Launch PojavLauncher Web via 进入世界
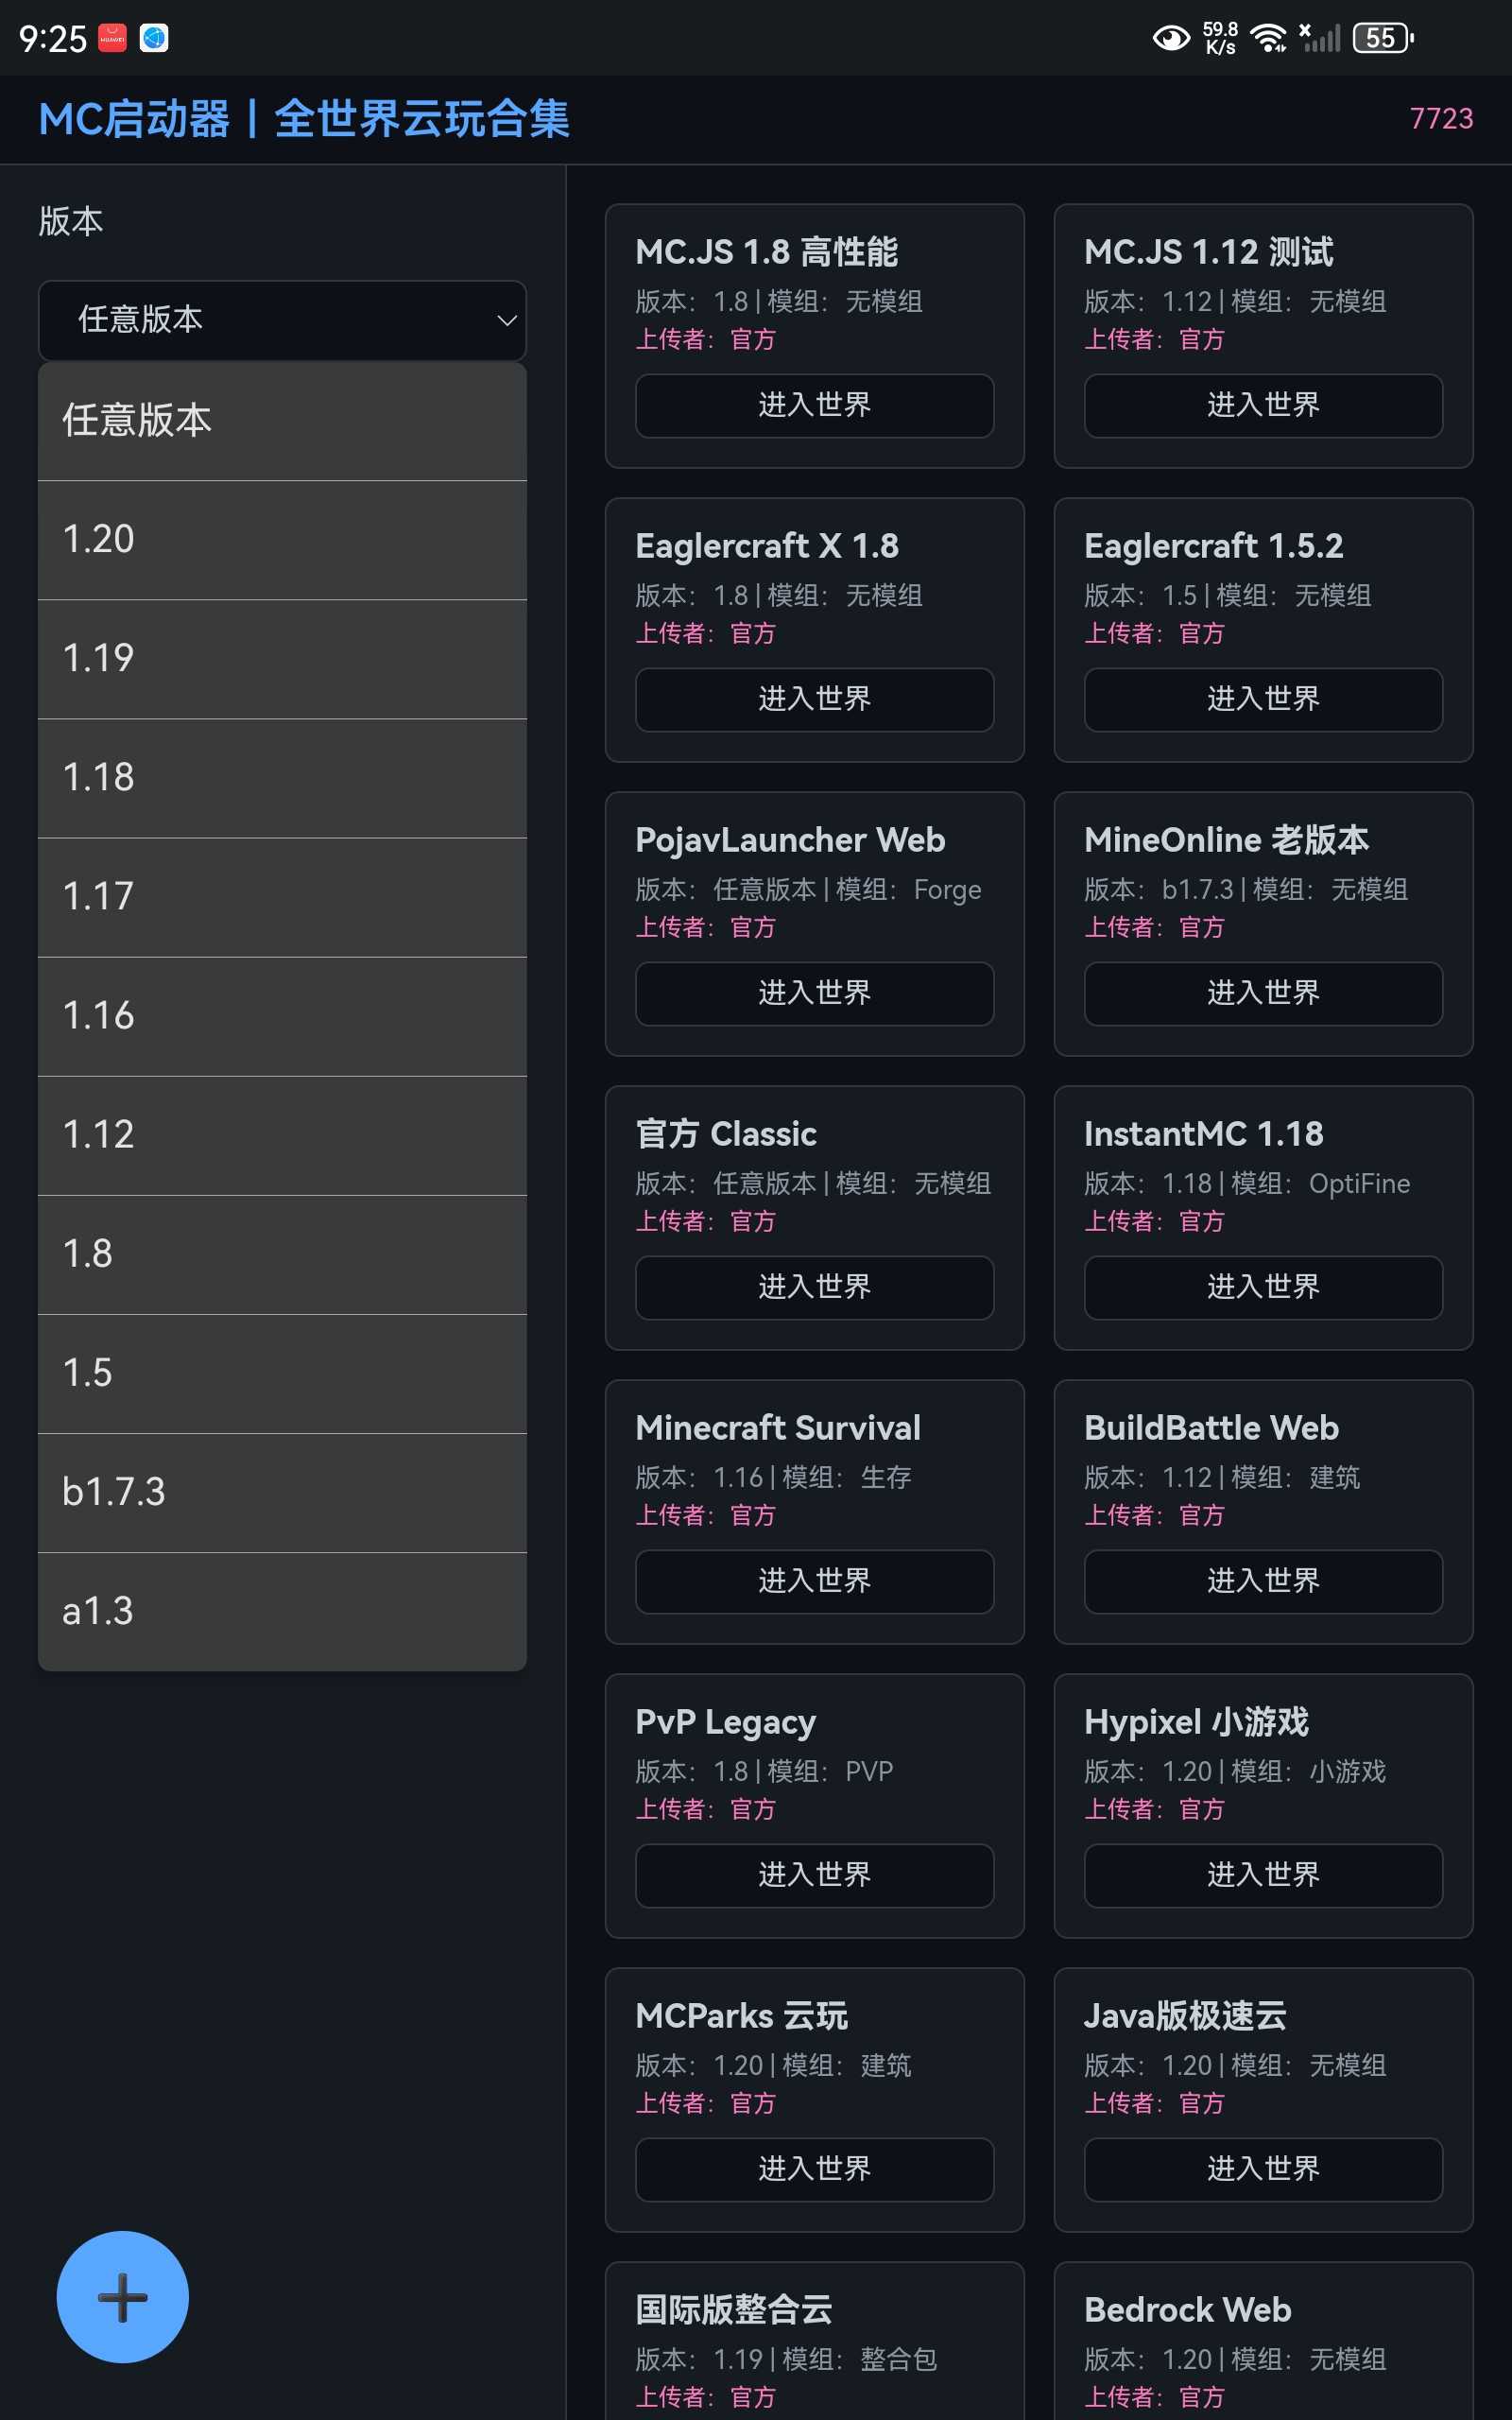The image size is (1512, 2420). 814,993
